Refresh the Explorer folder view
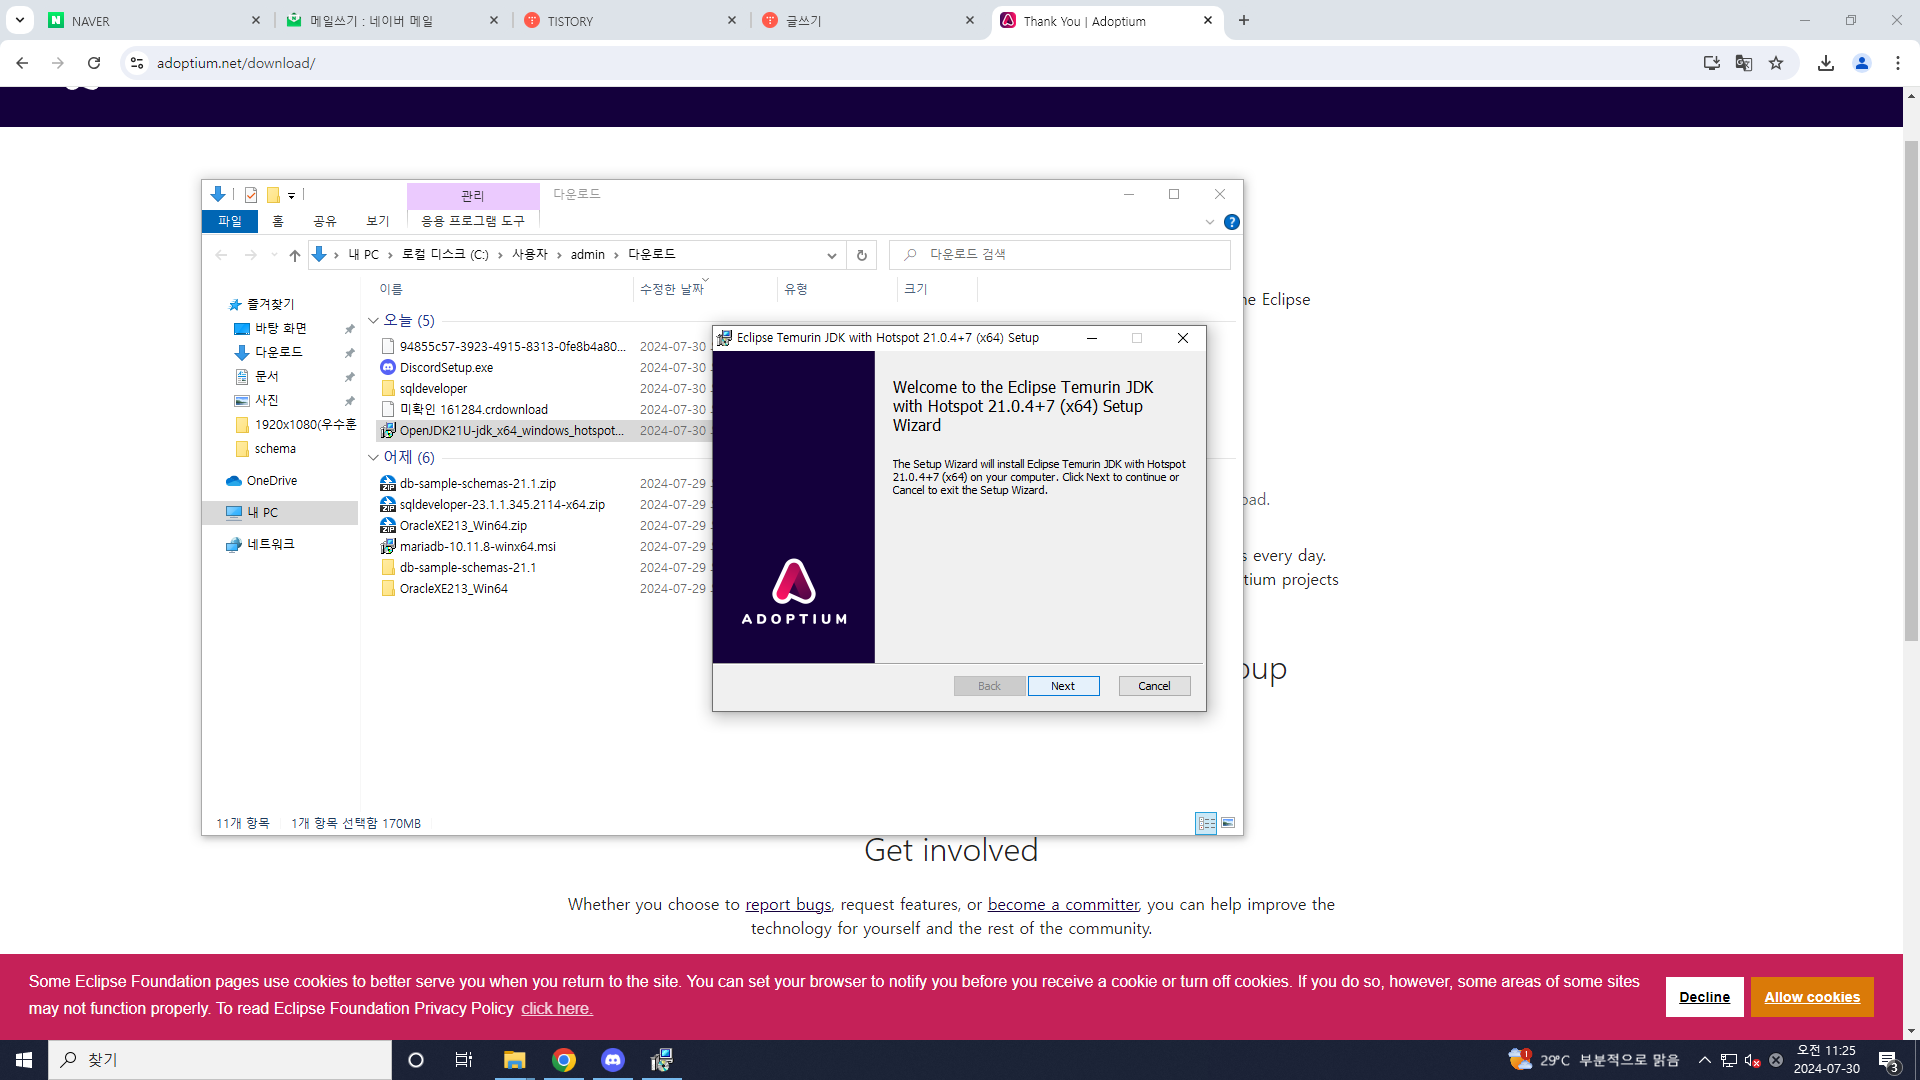This screenshot has height=1080, width=1920. coord(861,255)
